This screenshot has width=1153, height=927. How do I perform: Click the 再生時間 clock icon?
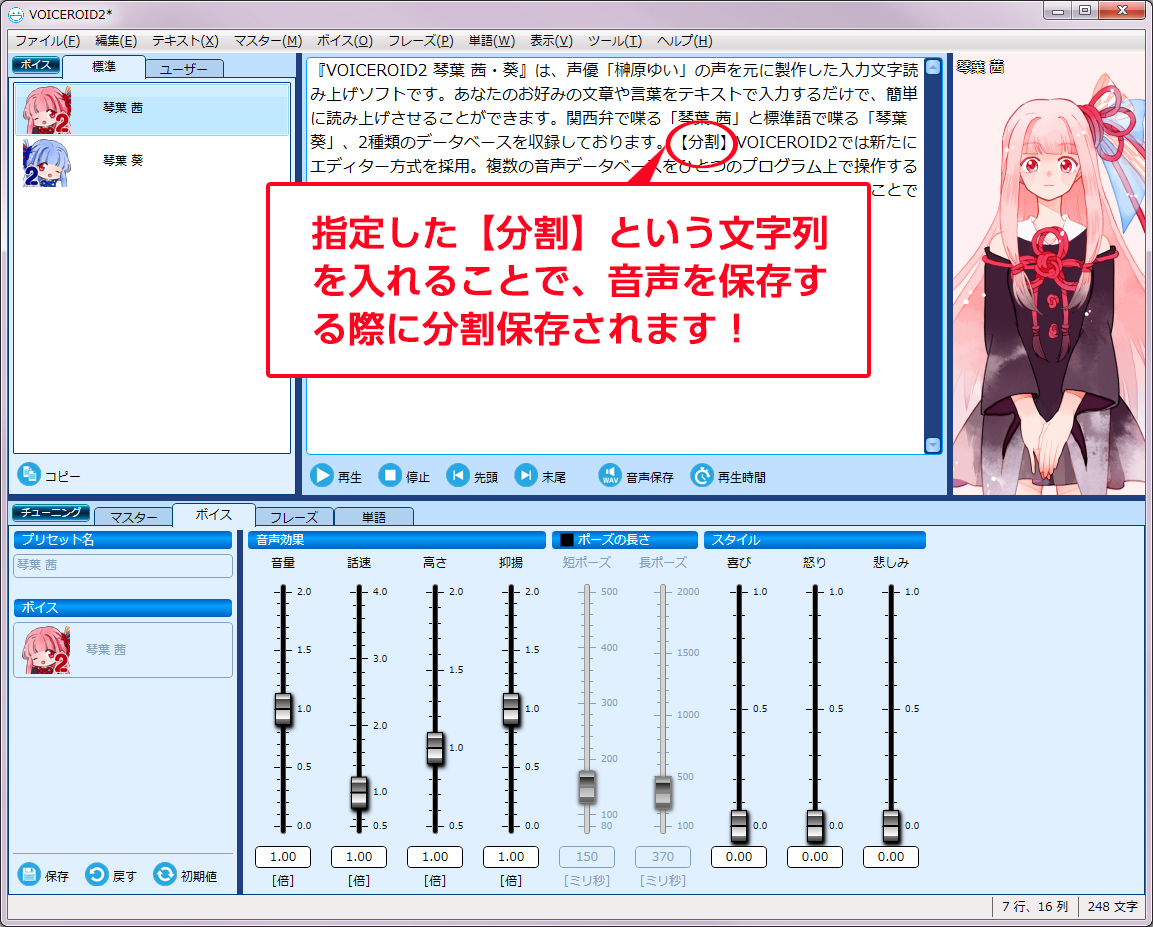pos(702,476)
